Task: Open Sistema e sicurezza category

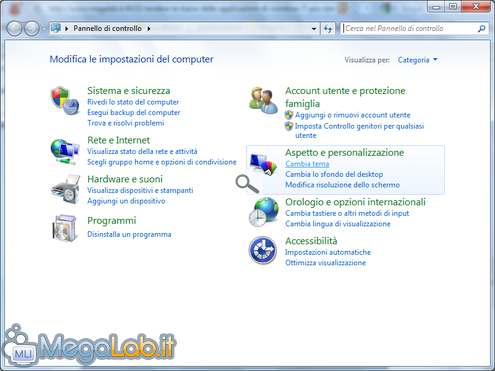Action: pyautogui.click(x=129, y=91)
